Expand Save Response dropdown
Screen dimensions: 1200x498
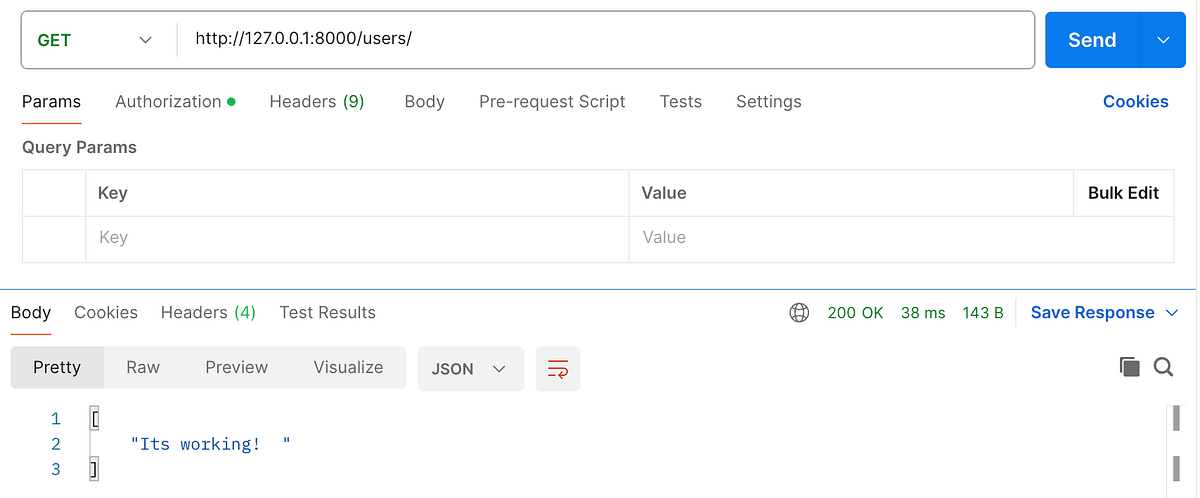pyautogui.click(x=1173, y=313)
